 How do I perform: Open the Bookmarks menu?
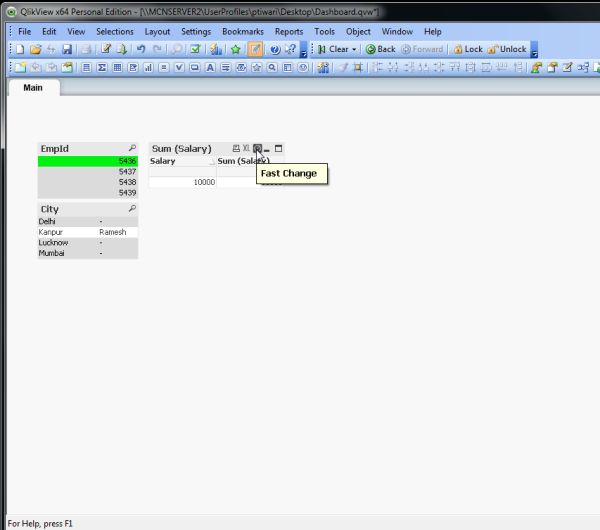[243, 31]
